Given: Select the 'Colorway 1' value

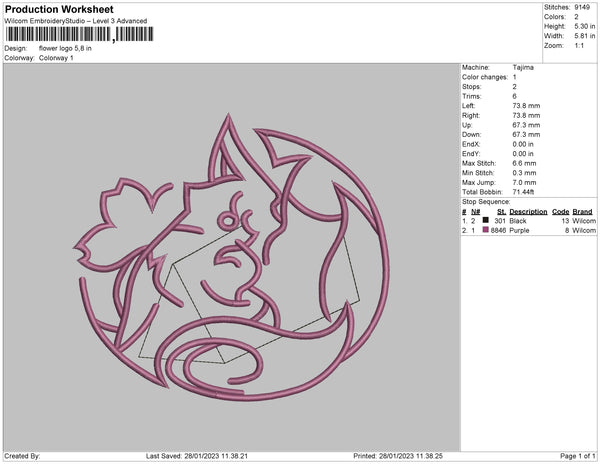Looking at the screenshot, I should coord(56,58).
